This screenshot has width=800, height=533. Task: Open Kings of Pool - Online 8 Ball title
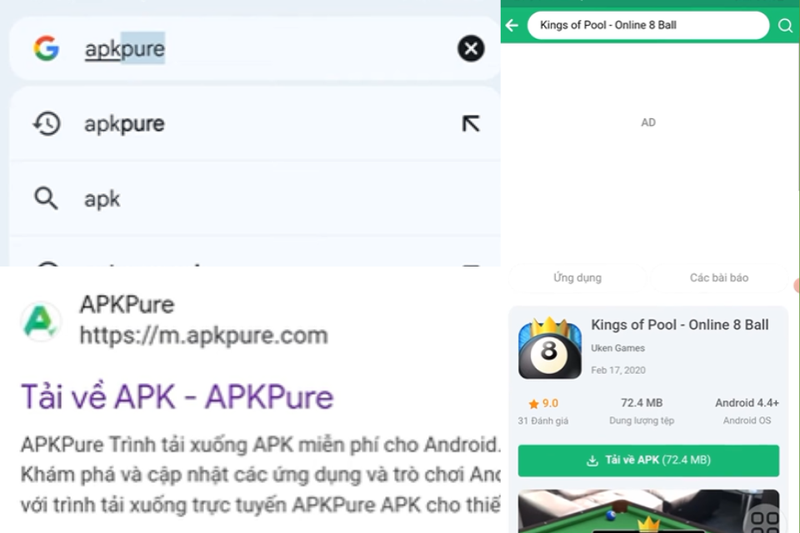click(x=680, y=325)
